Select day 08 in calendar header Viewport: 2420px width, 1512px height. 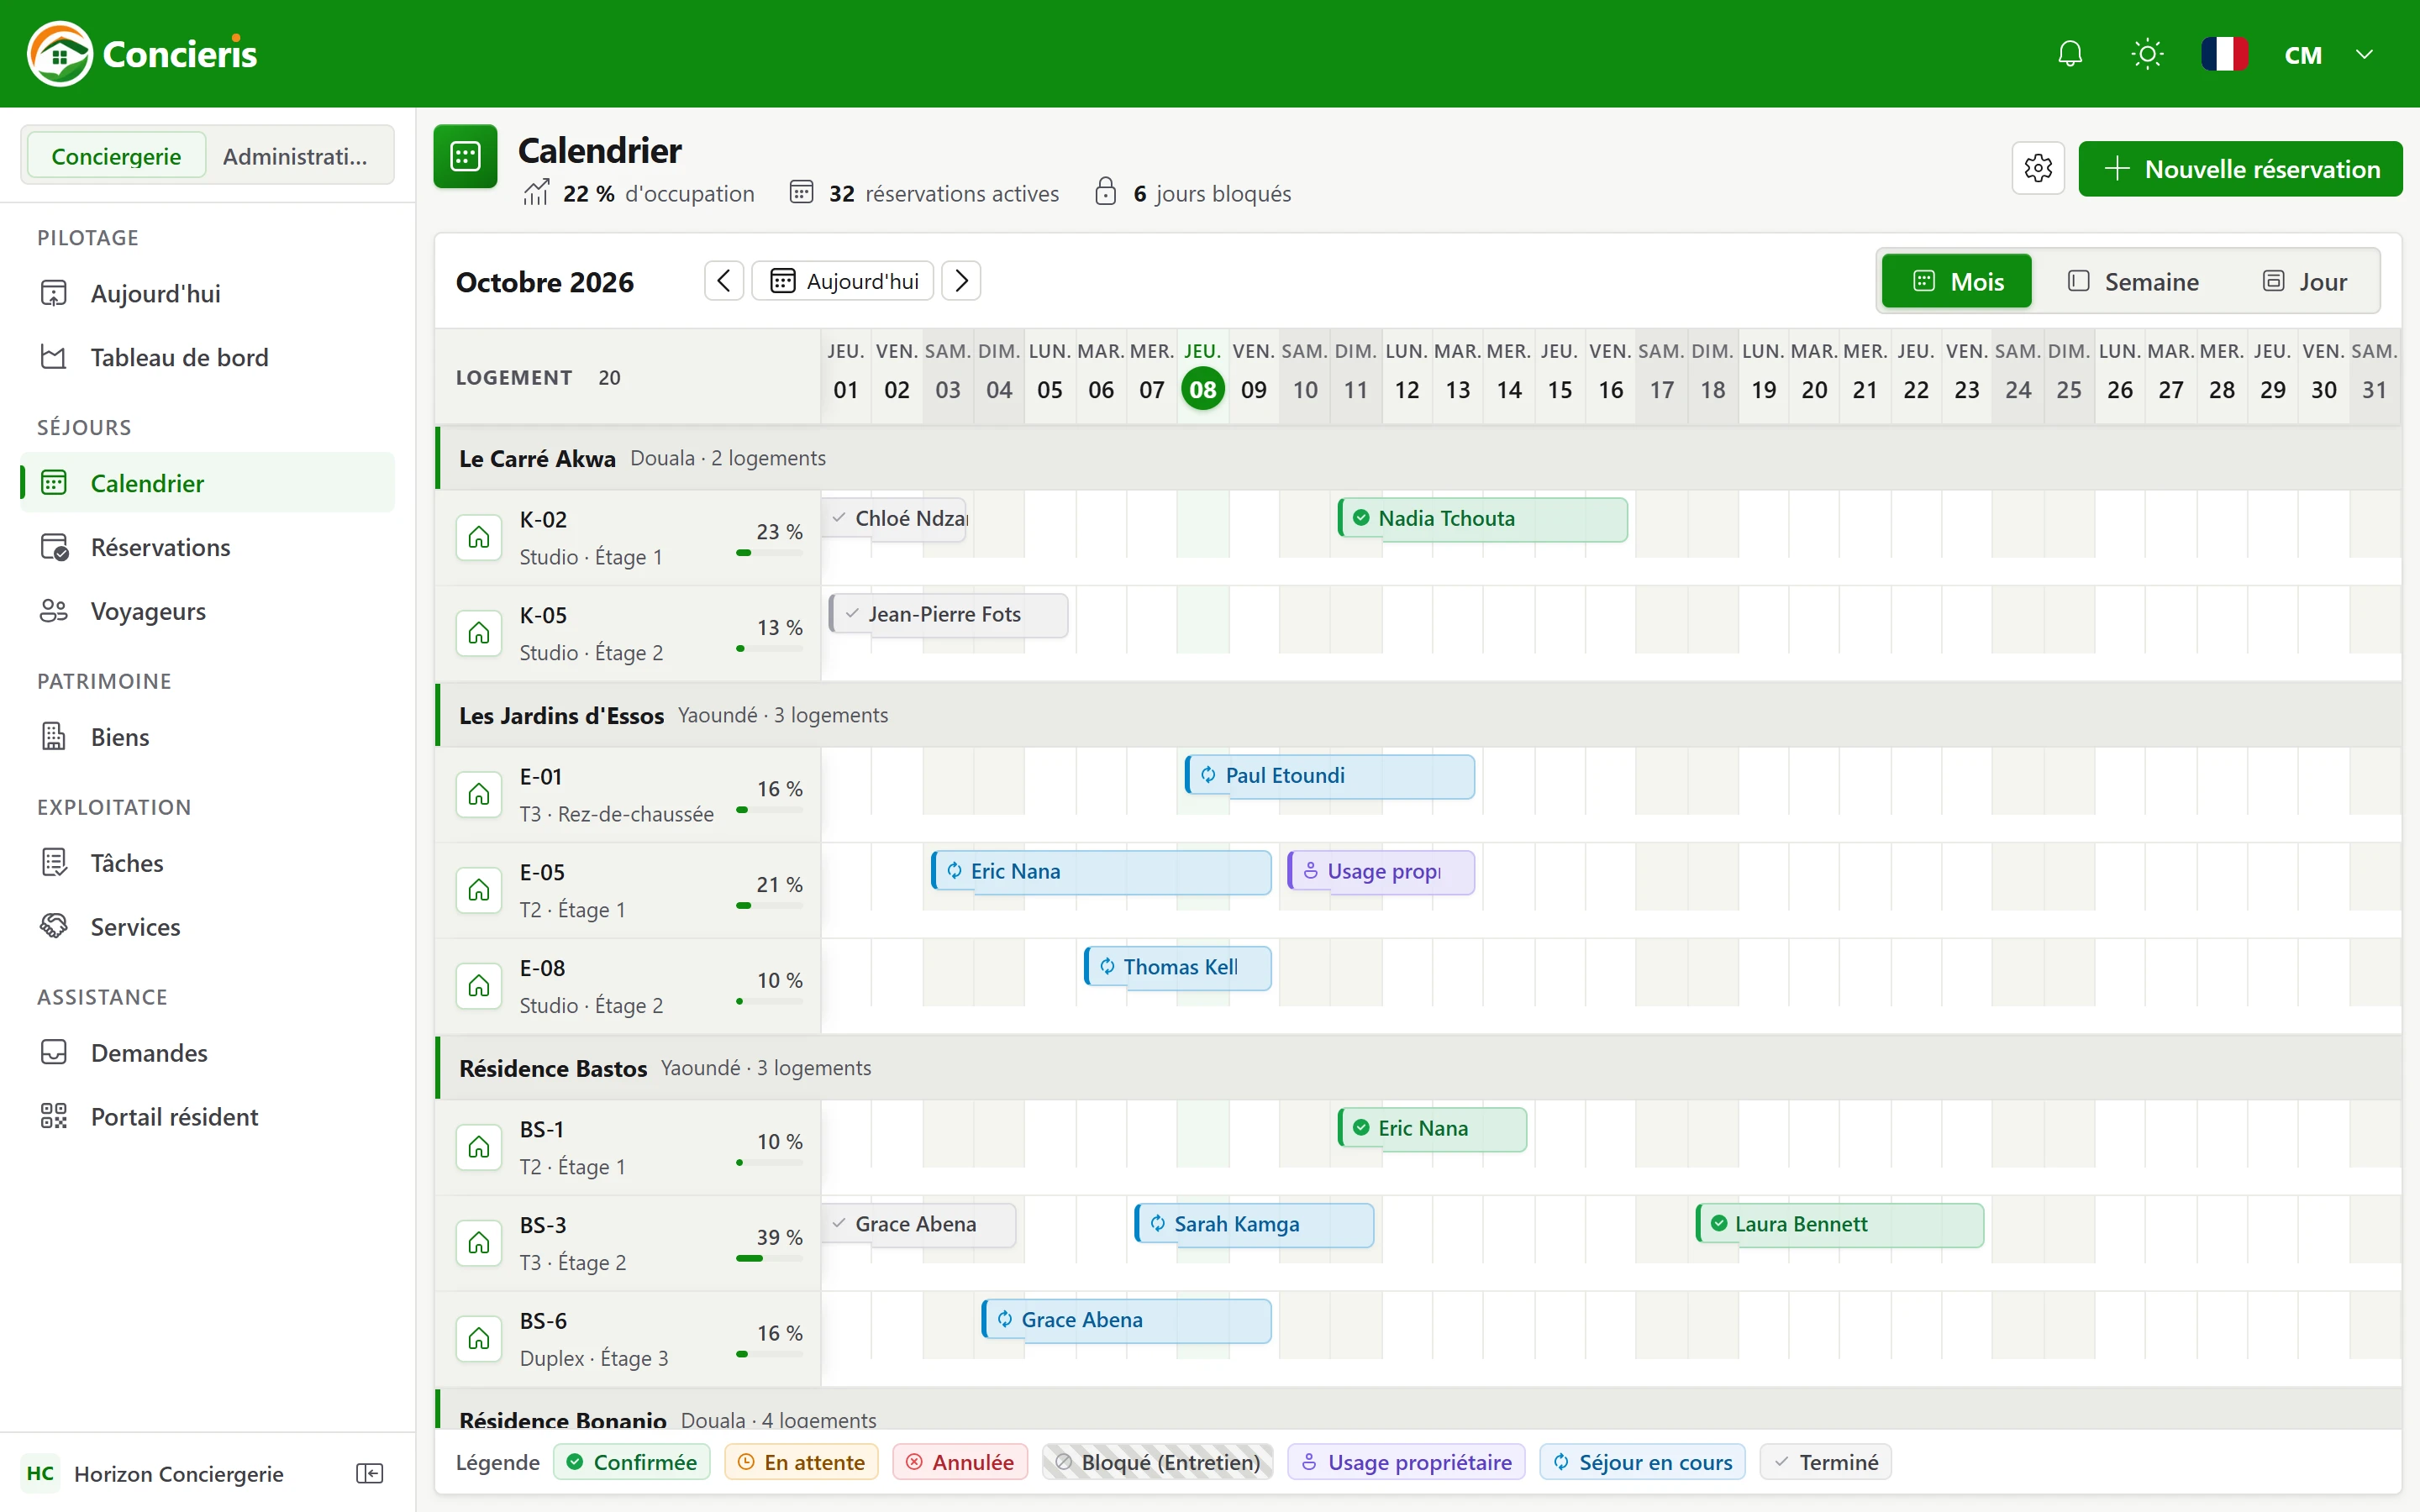(1203, 389)
